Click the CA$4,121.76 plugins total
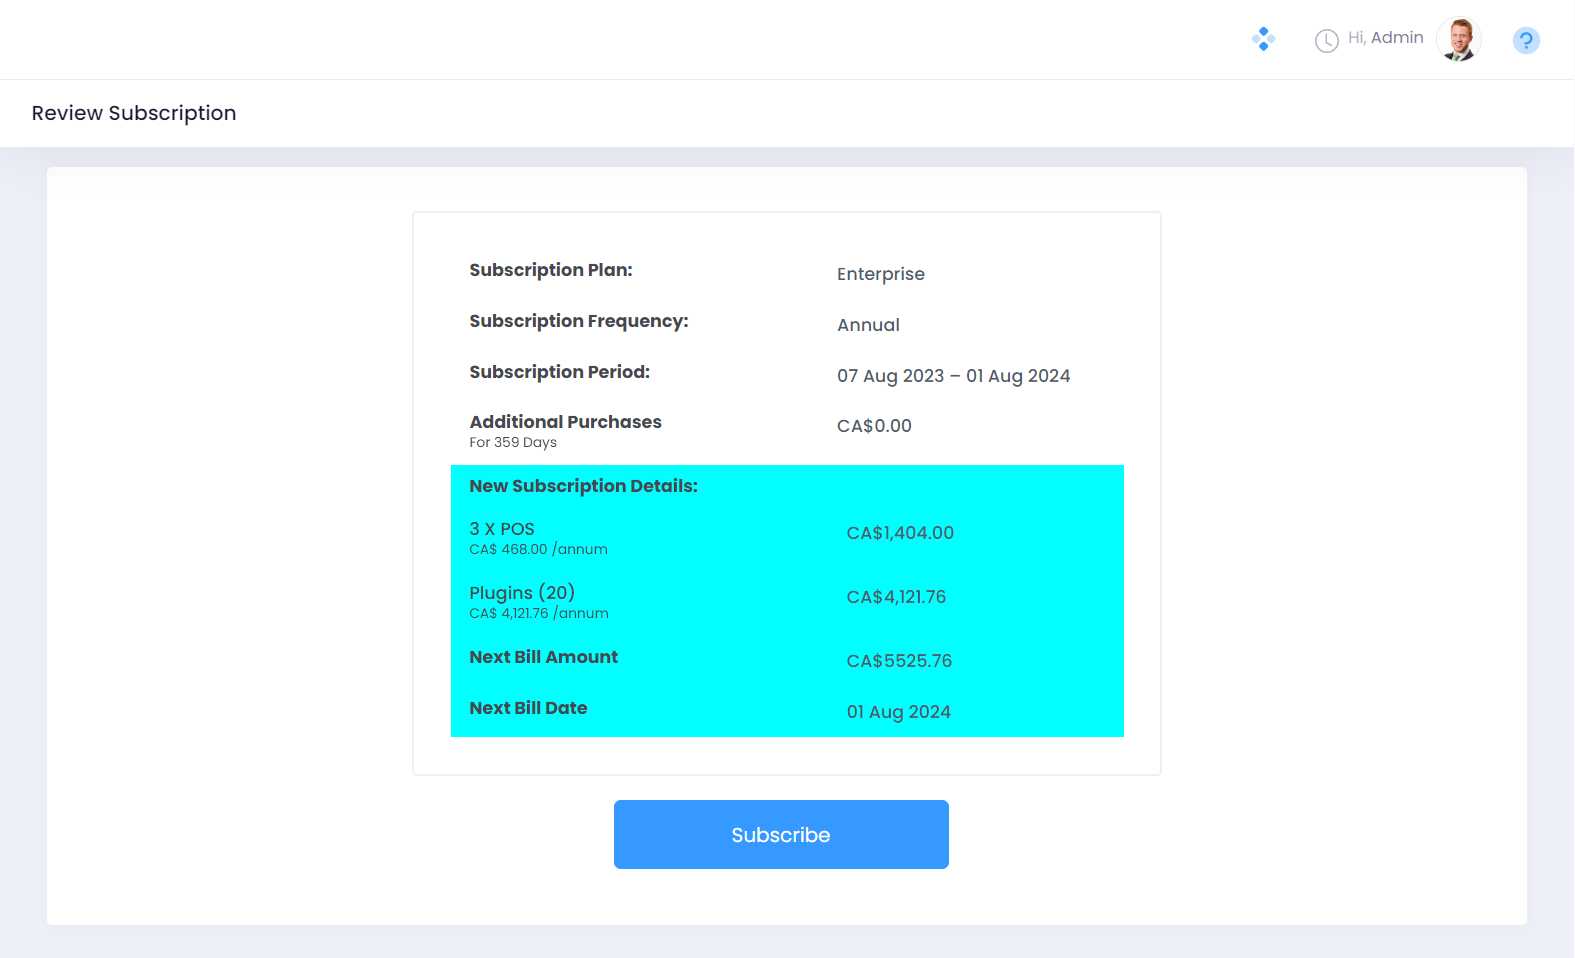Screen dimensions: 1575x958 pos(896,597)
